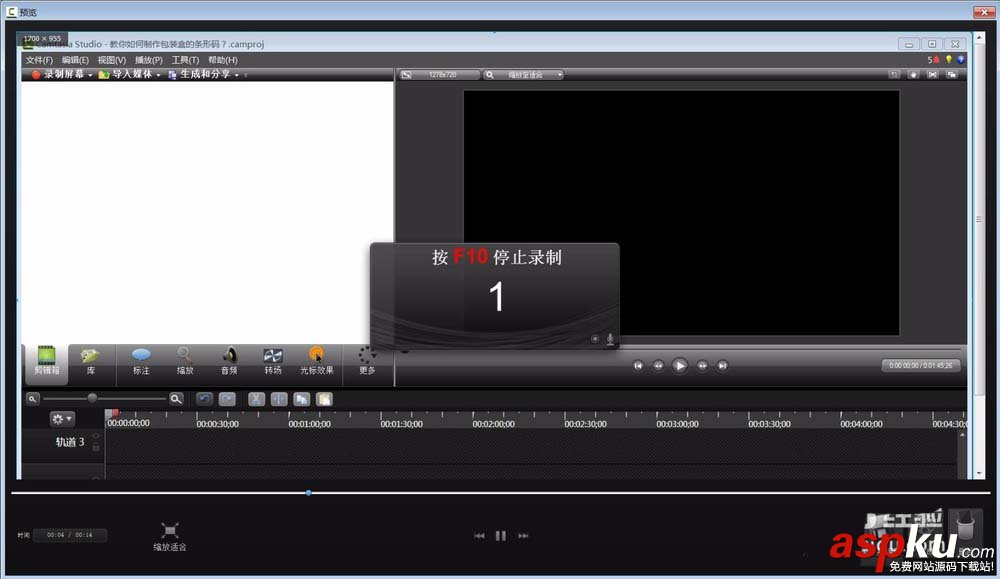
Task: Click the copy tool on timeline toolbar
Action: click(x=302, y=399)
